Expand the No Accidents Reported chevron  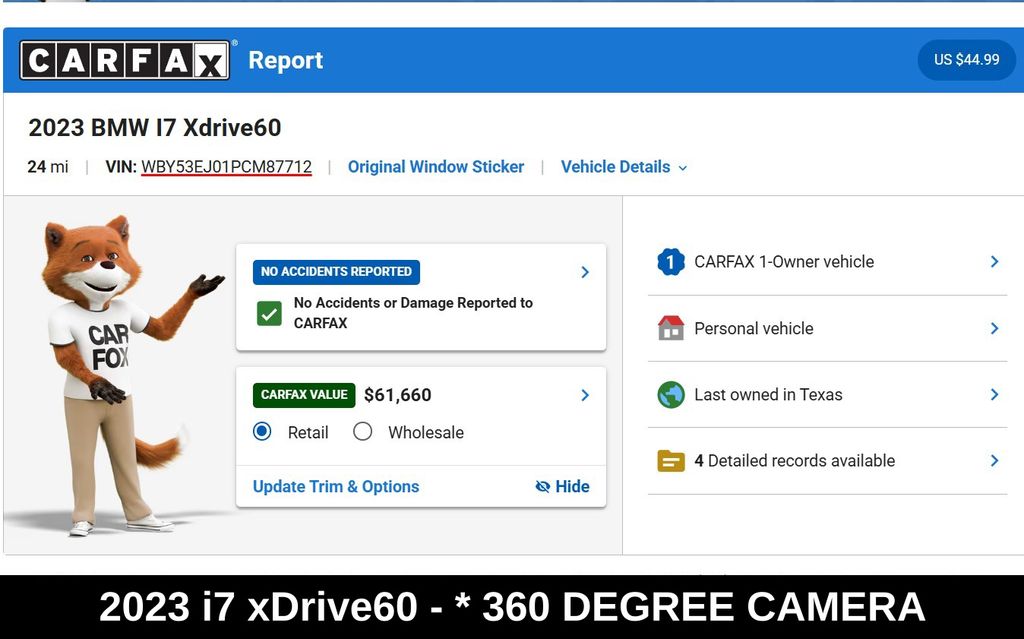585,272
